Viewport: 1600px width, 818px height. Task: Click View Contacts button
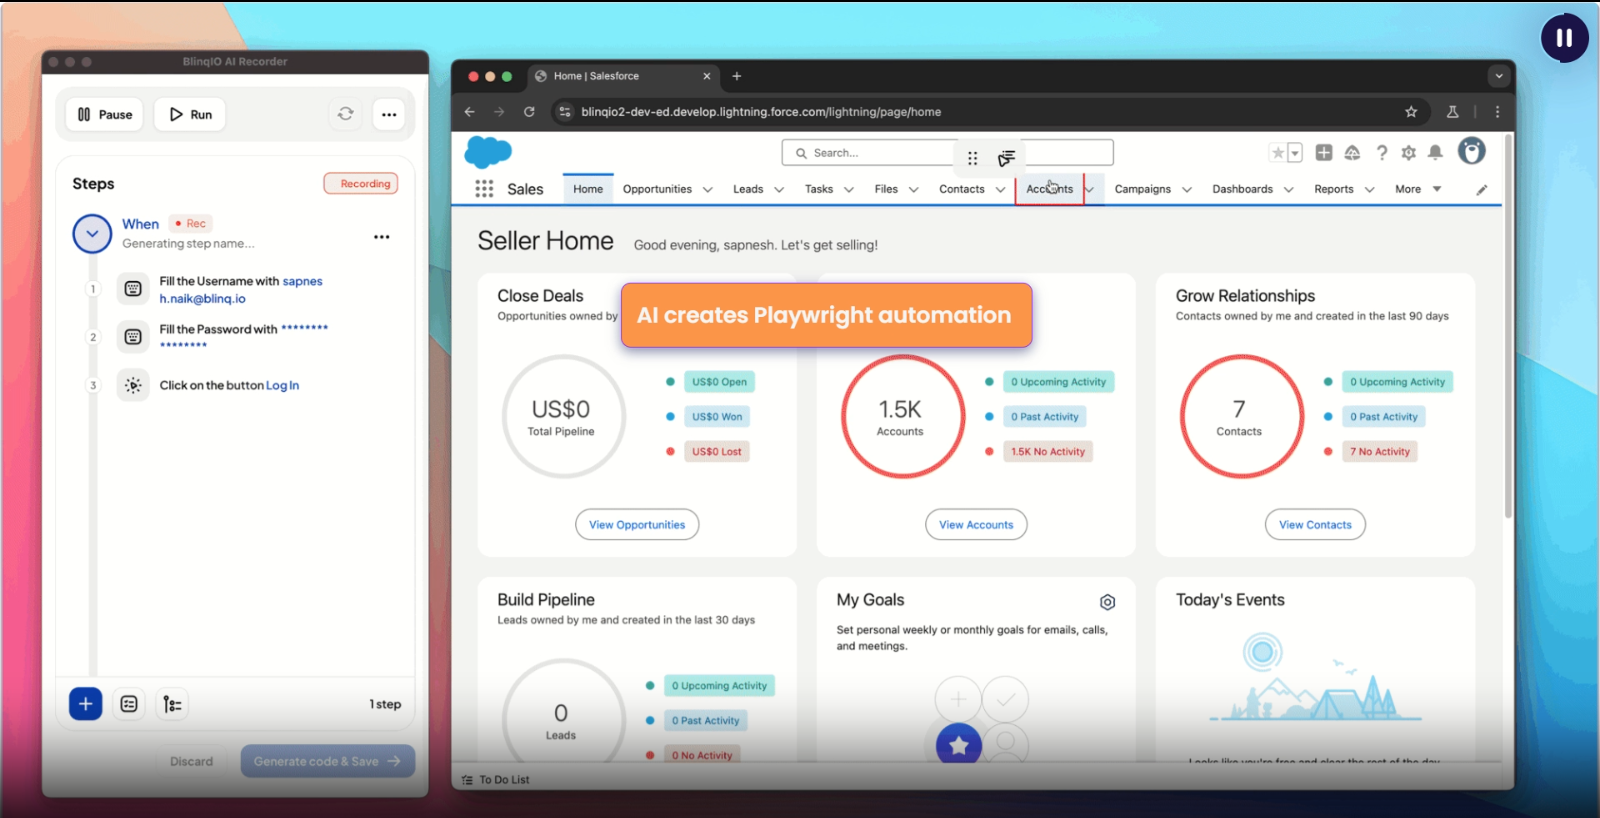pyautogui.click(x=1315, y=525)
